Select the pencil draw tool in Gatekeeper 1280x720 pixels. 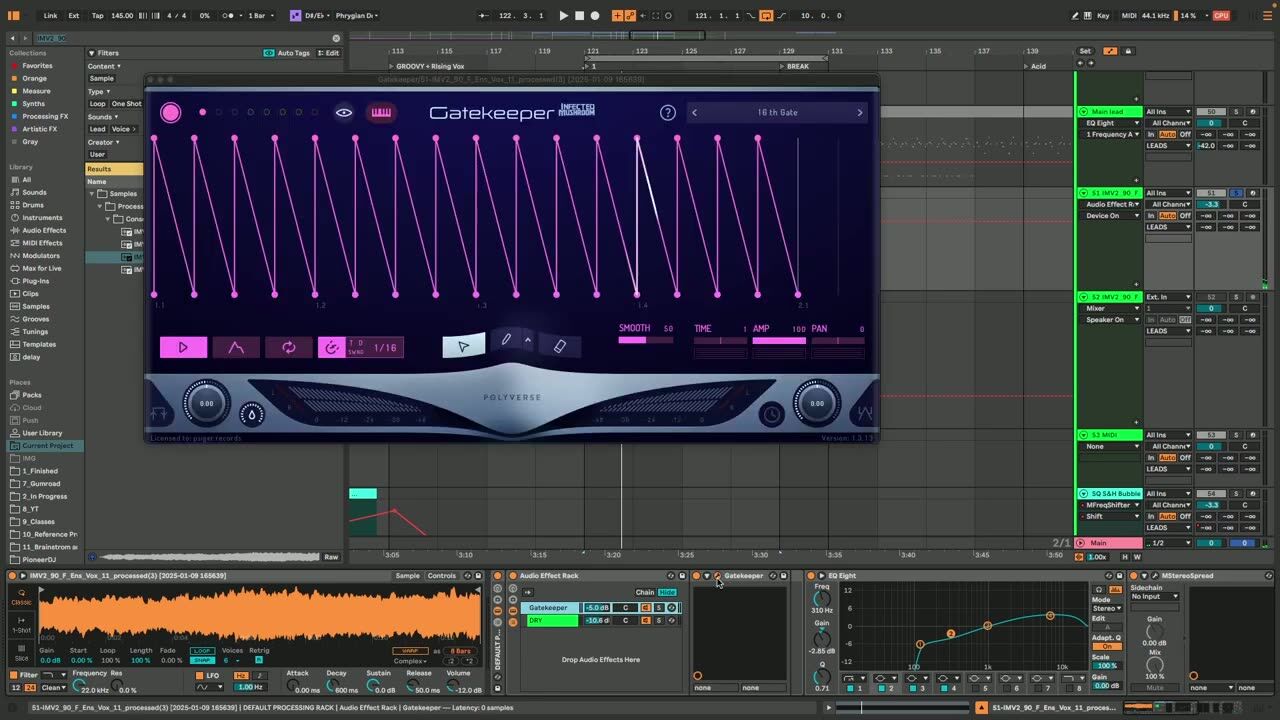[506, 341]
